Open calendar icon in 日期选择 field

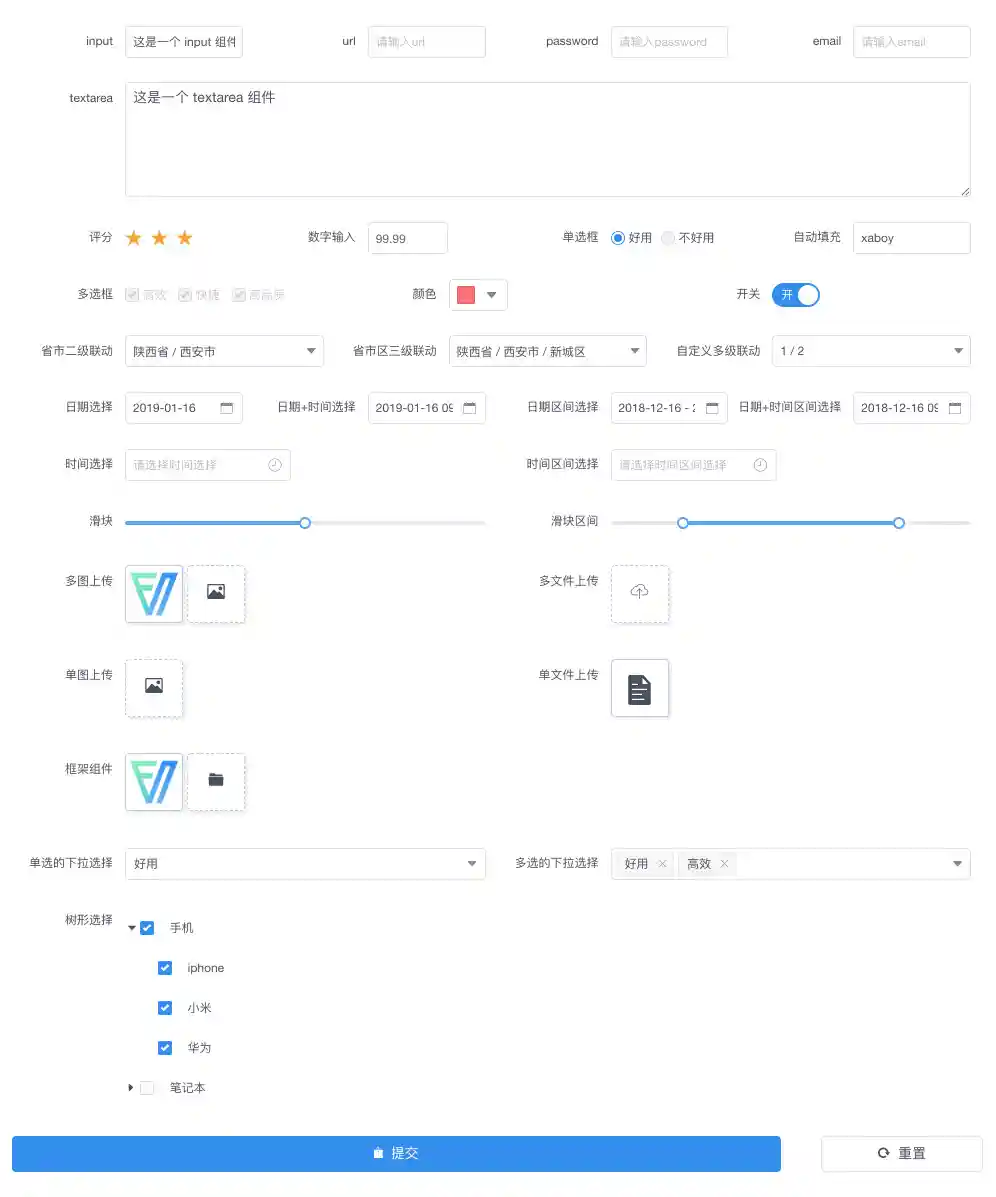[229, 408]
